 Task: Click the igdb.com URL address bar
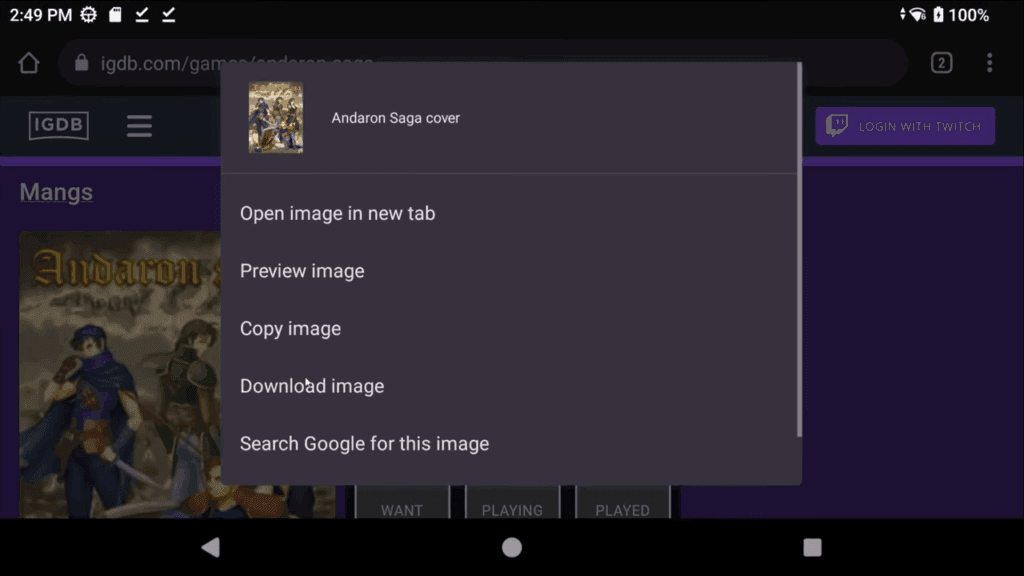click(x=483, y=63)
